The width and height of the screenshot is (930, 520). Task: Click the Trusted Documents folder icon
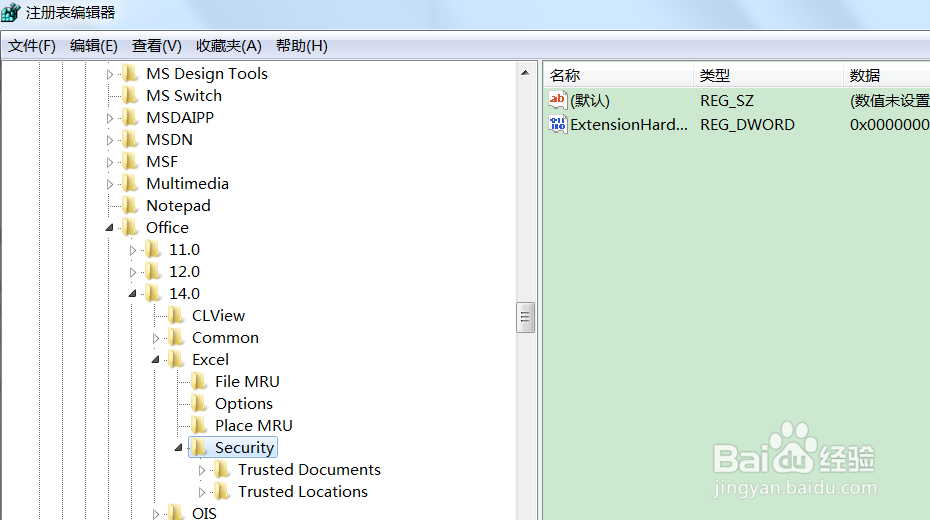(222, 470)
